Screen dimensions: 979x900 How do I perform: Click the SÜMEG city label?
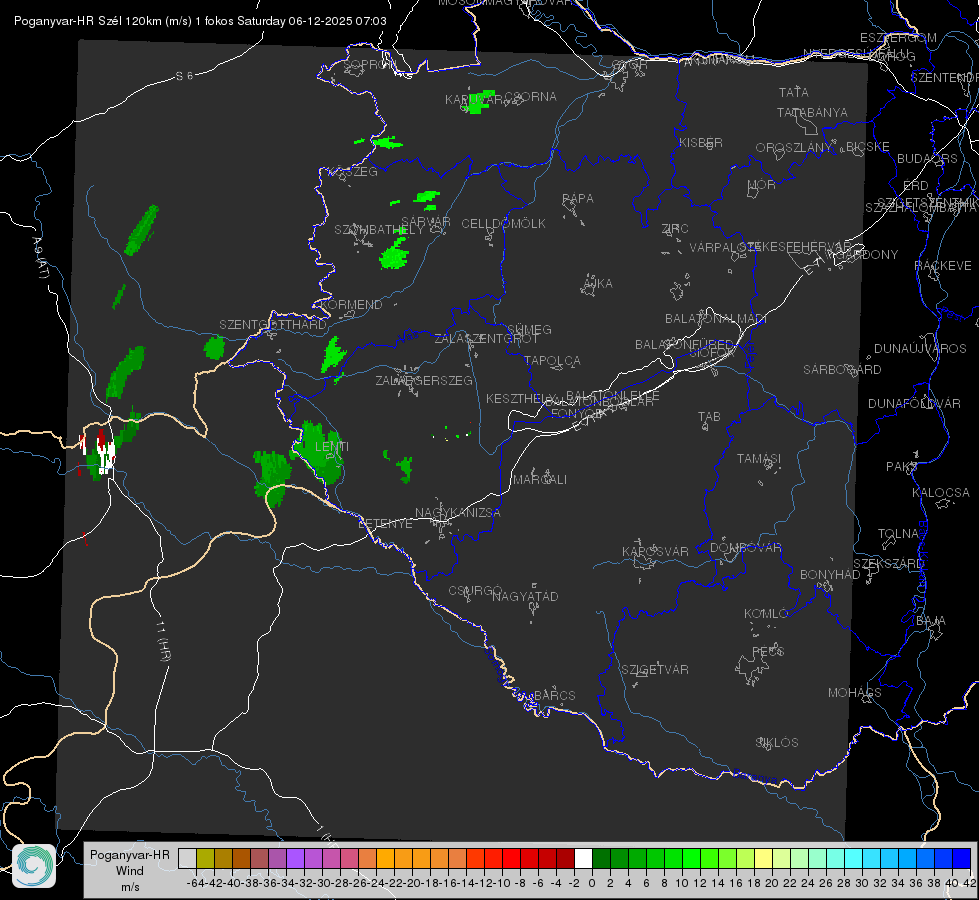coord(529,329)
